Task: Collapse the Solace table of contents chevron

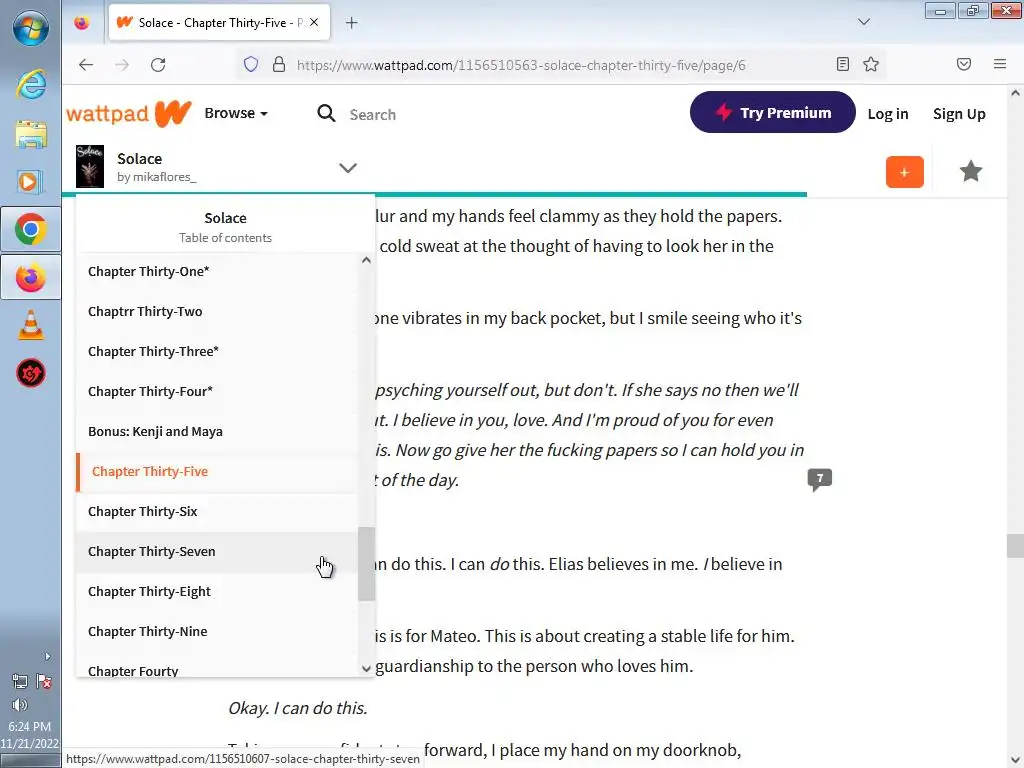Action: coord(348,168)
